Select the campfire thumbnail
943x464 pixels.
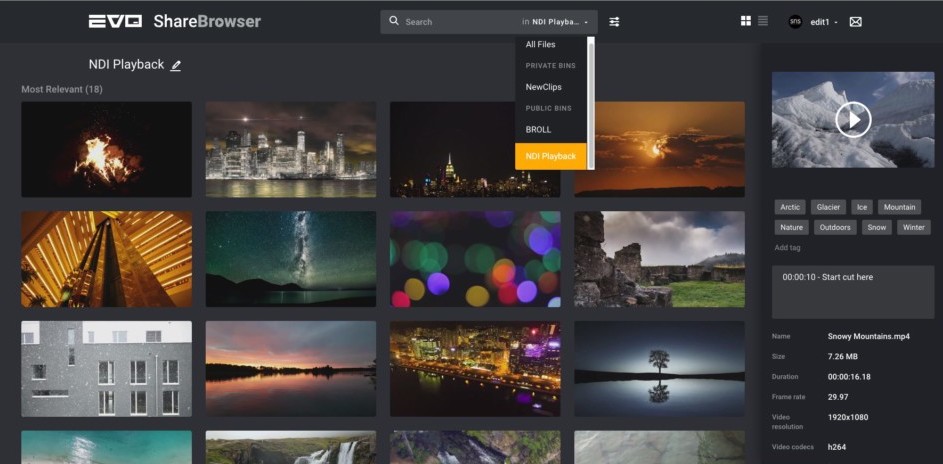(x=106, y=149)
